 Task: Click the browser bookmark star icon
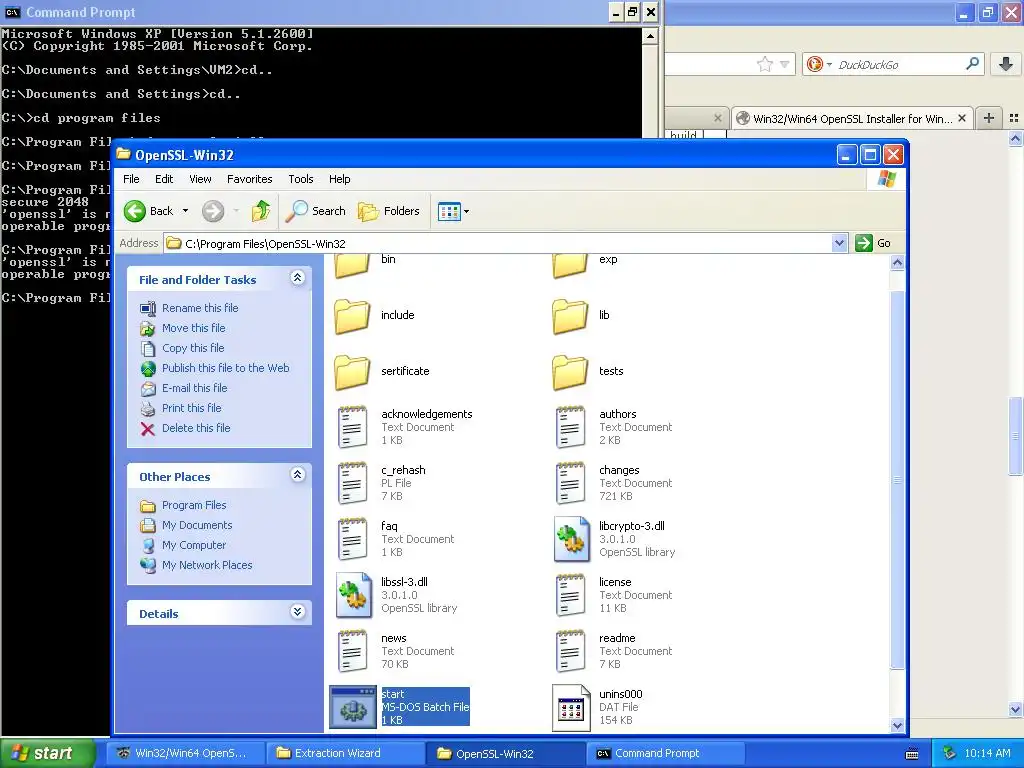765,64
